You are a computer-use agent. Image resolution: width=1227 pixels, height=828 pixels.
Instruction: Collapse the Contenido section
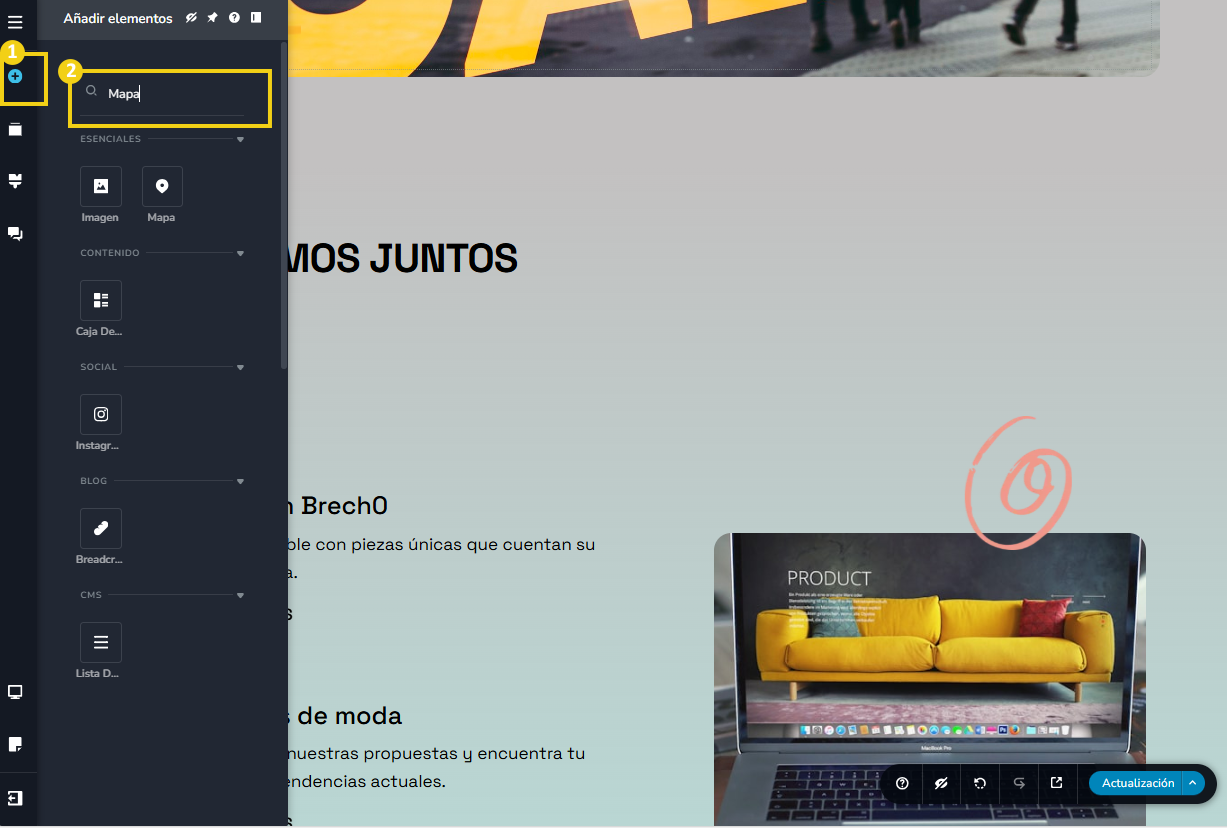[x=240, y=254]
